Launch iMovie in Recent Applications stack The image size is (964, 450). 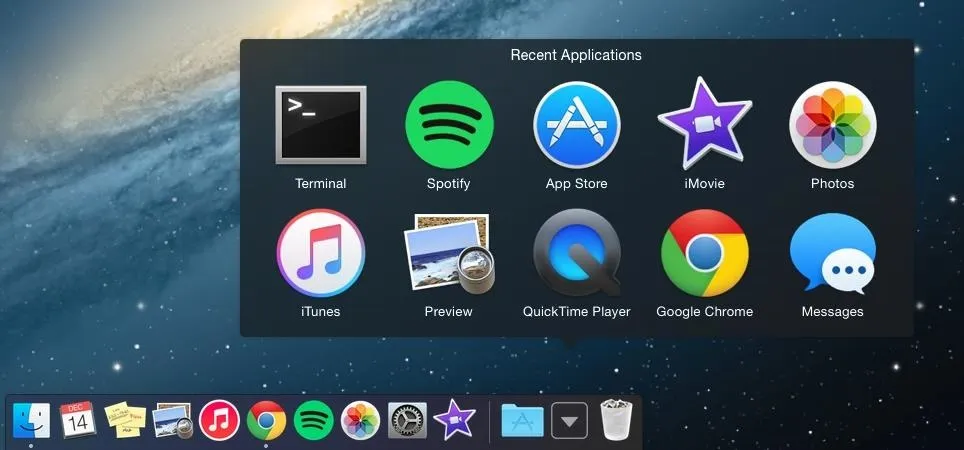(x=705, y=123)
